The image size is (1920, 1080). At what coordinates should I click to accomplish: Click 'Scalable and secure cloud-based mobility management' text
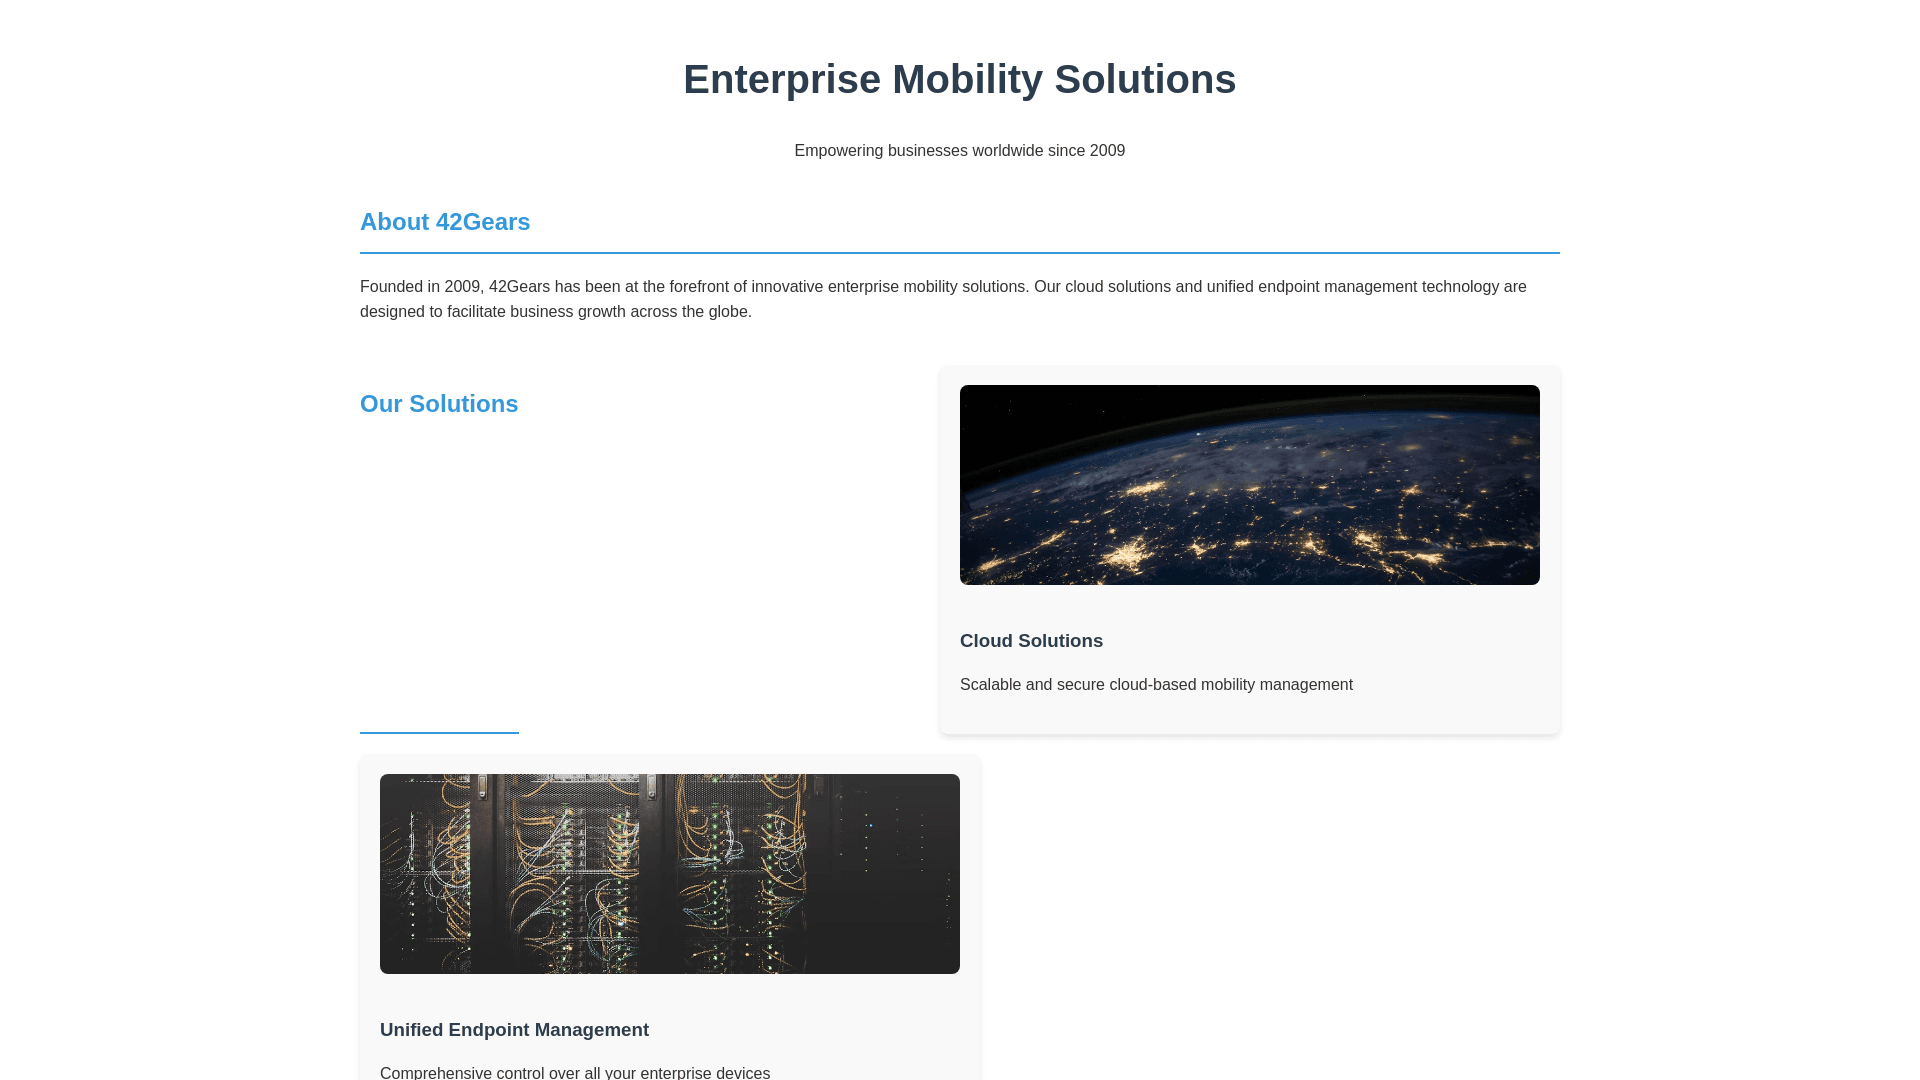click(x=1156, y=685)
